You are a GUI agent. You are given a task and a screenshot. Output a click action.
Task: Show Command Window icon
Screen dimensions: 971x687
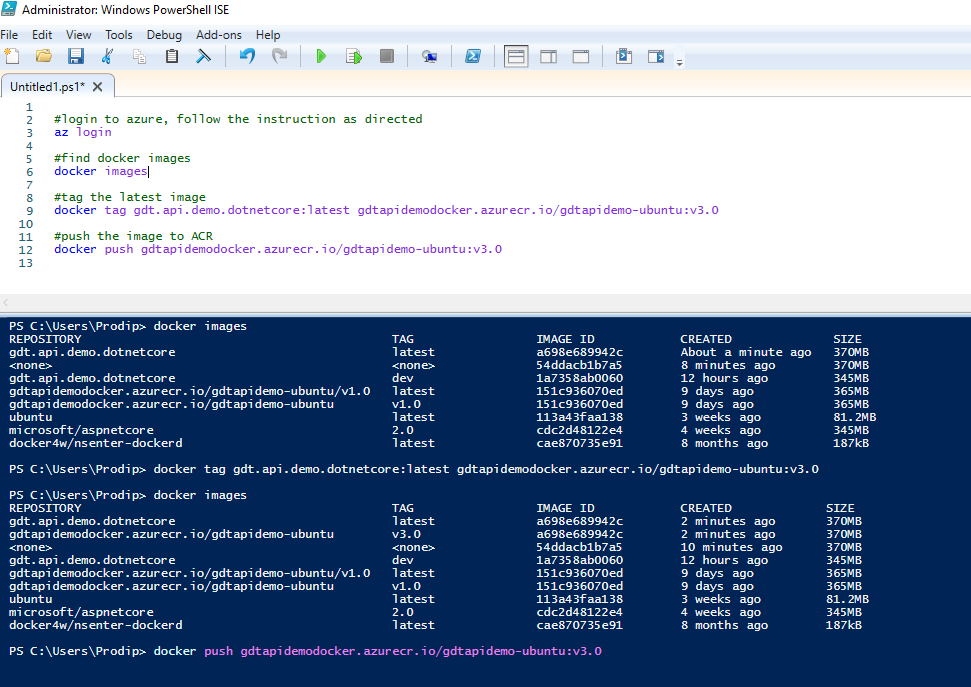tap(624, 56)
